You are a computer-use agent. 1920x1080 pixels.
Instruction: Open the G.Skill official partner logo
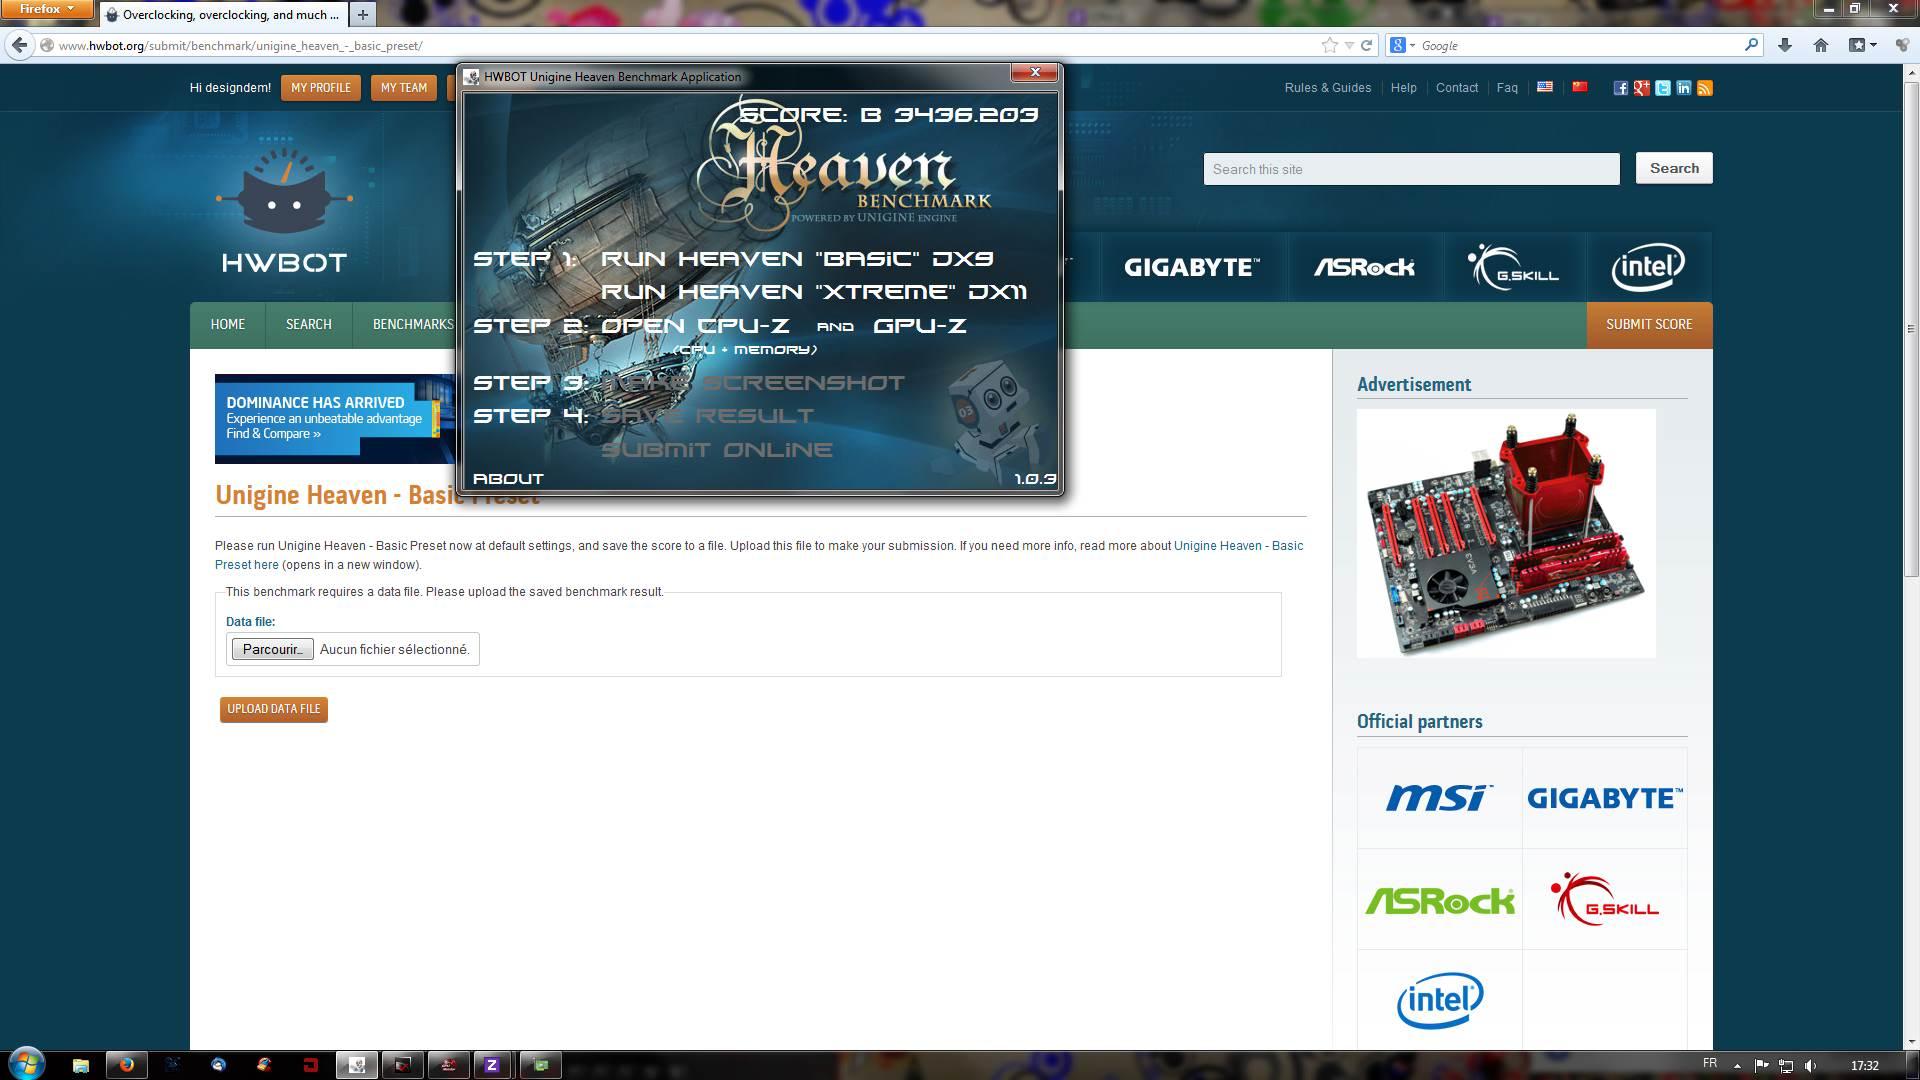1604,899
